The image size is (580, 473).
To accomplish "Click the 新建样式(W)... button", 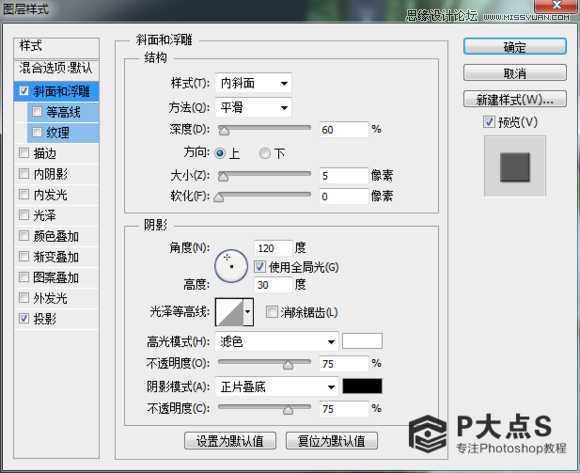I will tap(515, 99).
